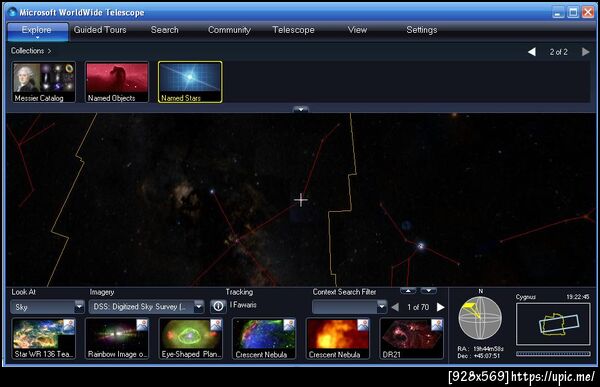600x387 pixels.
Task: Open the Rainbow Image thumbnail
Action: click(x=117, y=339)
